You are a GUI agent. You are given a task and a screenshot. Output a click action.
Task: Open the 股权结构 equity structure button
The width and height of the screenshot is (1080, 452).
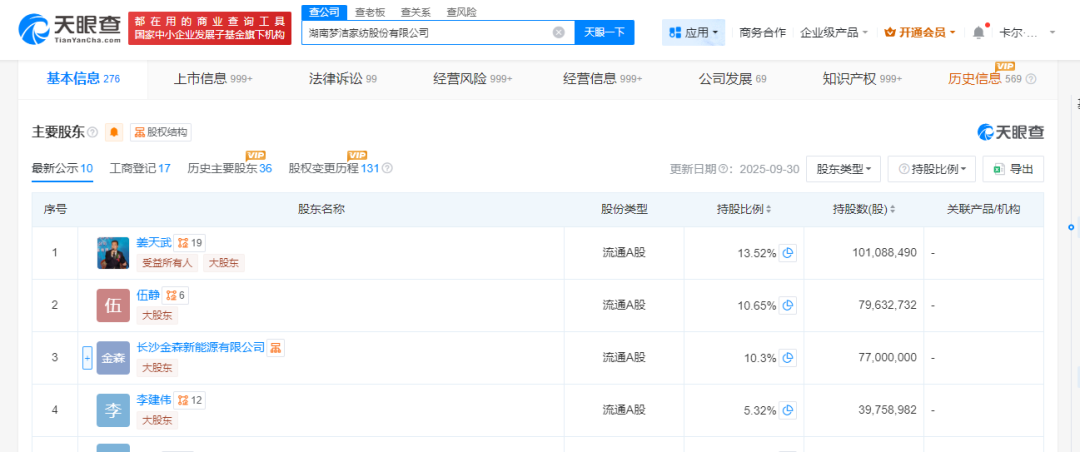click(x=160, y=132)
